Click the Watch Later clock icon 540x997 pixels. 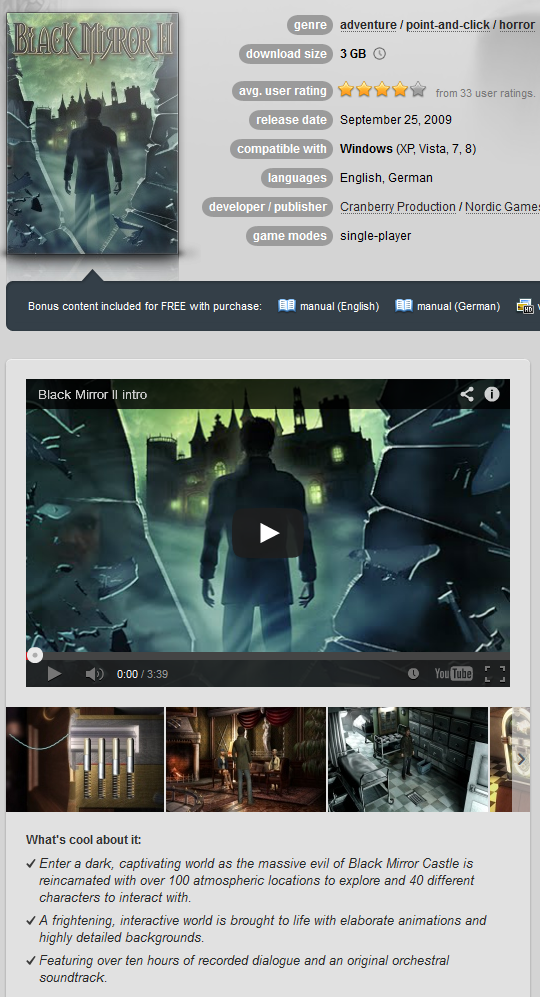coord(413,673)
